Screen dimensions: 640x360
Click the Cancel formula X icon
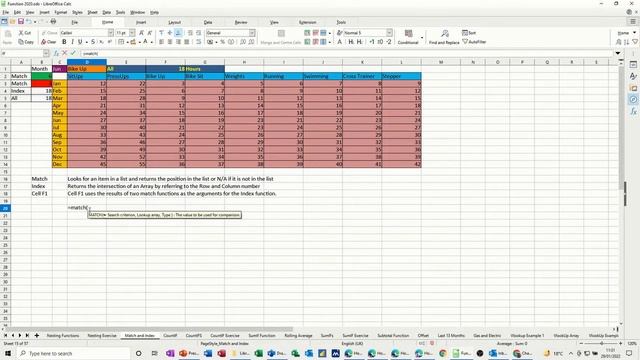(64, 53)
